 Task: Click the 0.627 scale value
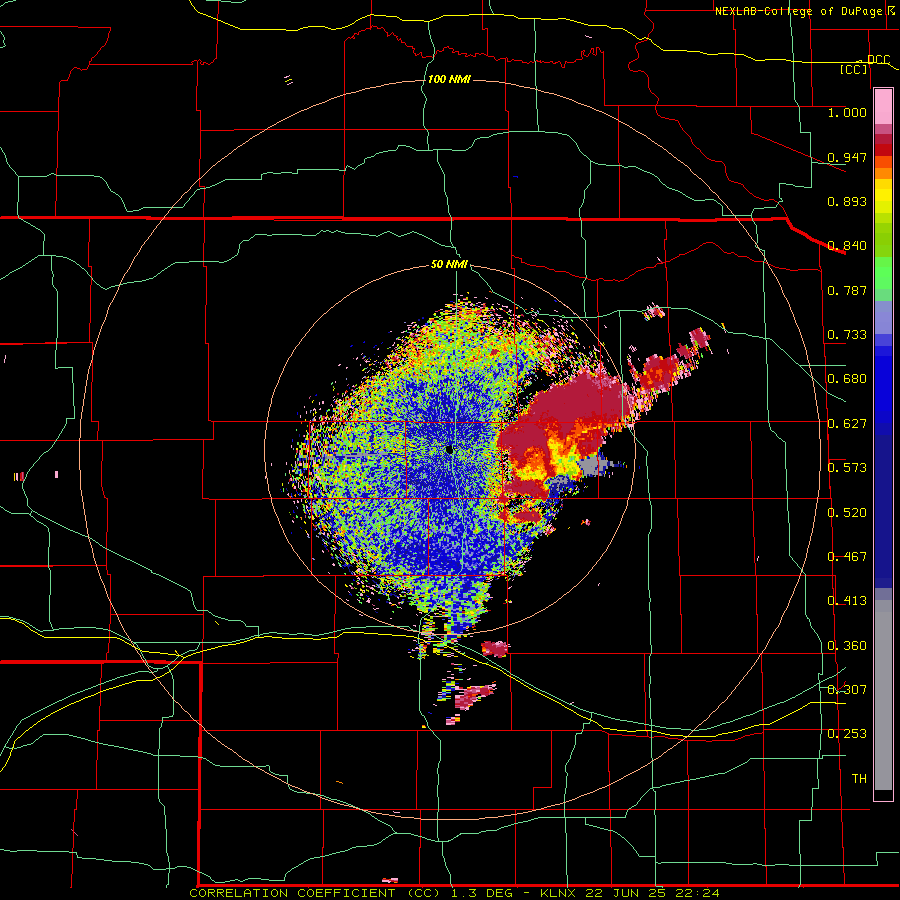tap(847, 424)
